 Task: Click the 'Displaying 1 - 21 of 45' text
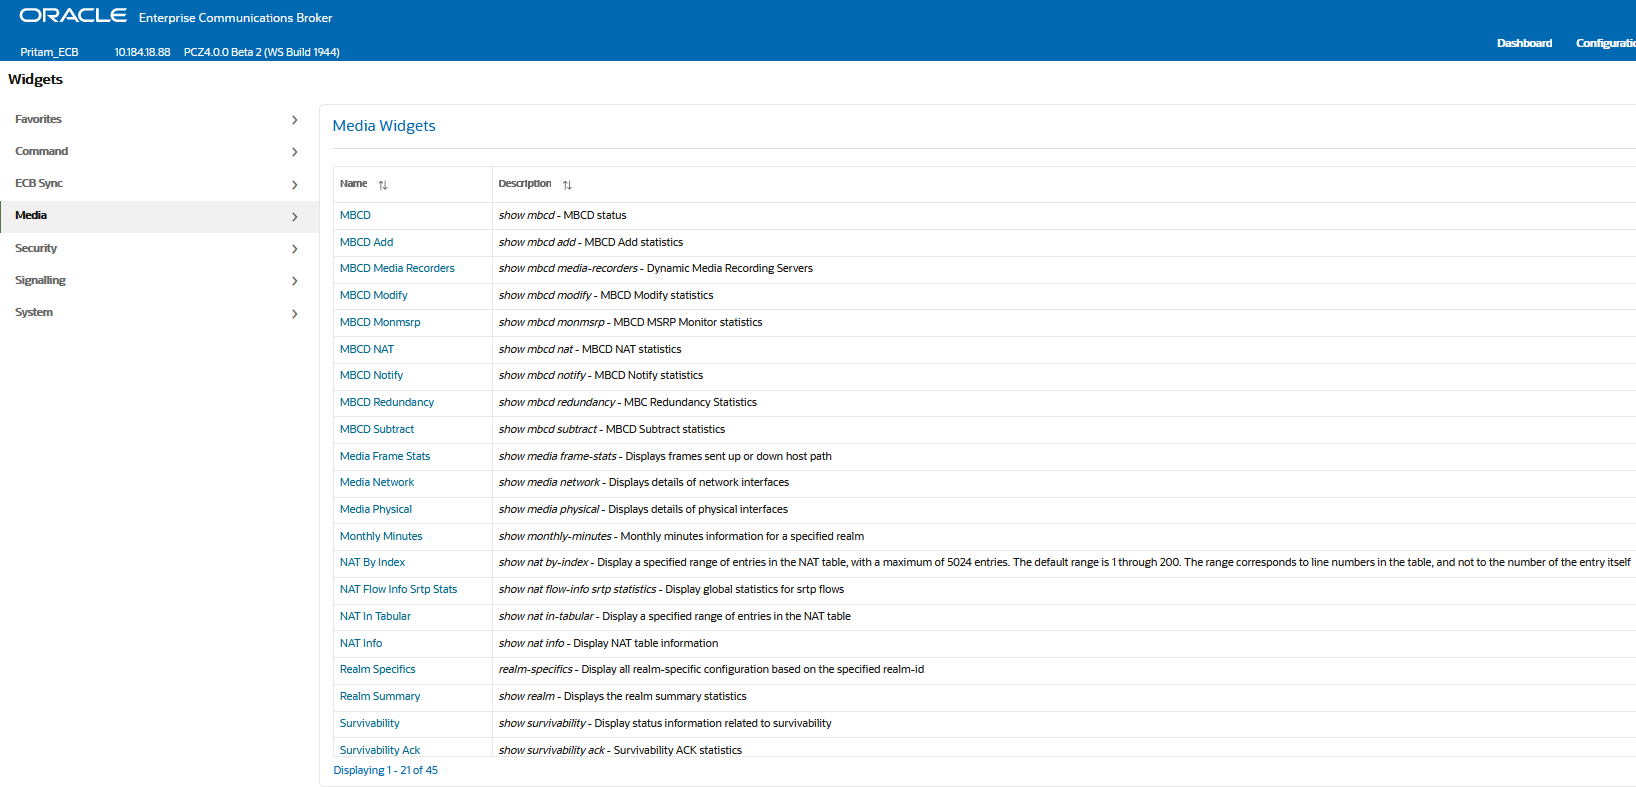click(385, 770)
